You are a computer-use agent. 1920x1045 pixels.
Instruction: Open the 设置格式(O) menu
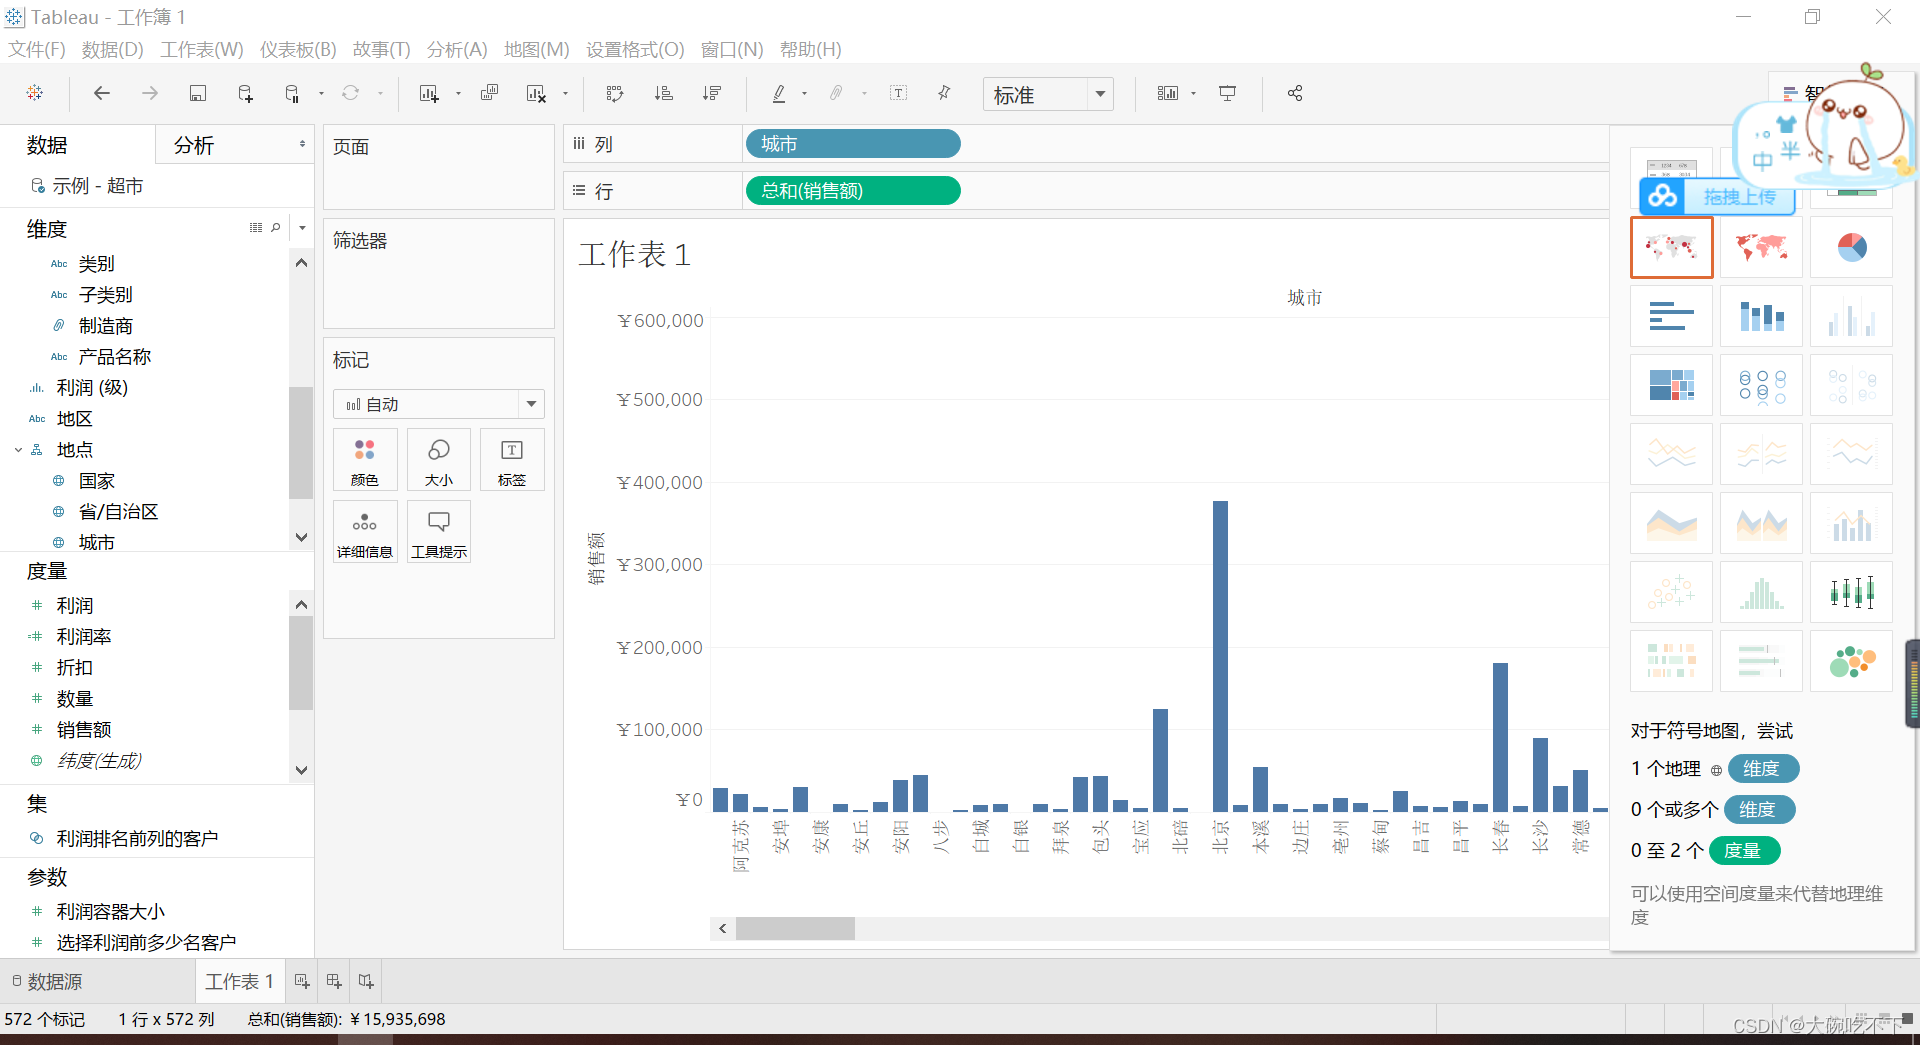point(635,49)
